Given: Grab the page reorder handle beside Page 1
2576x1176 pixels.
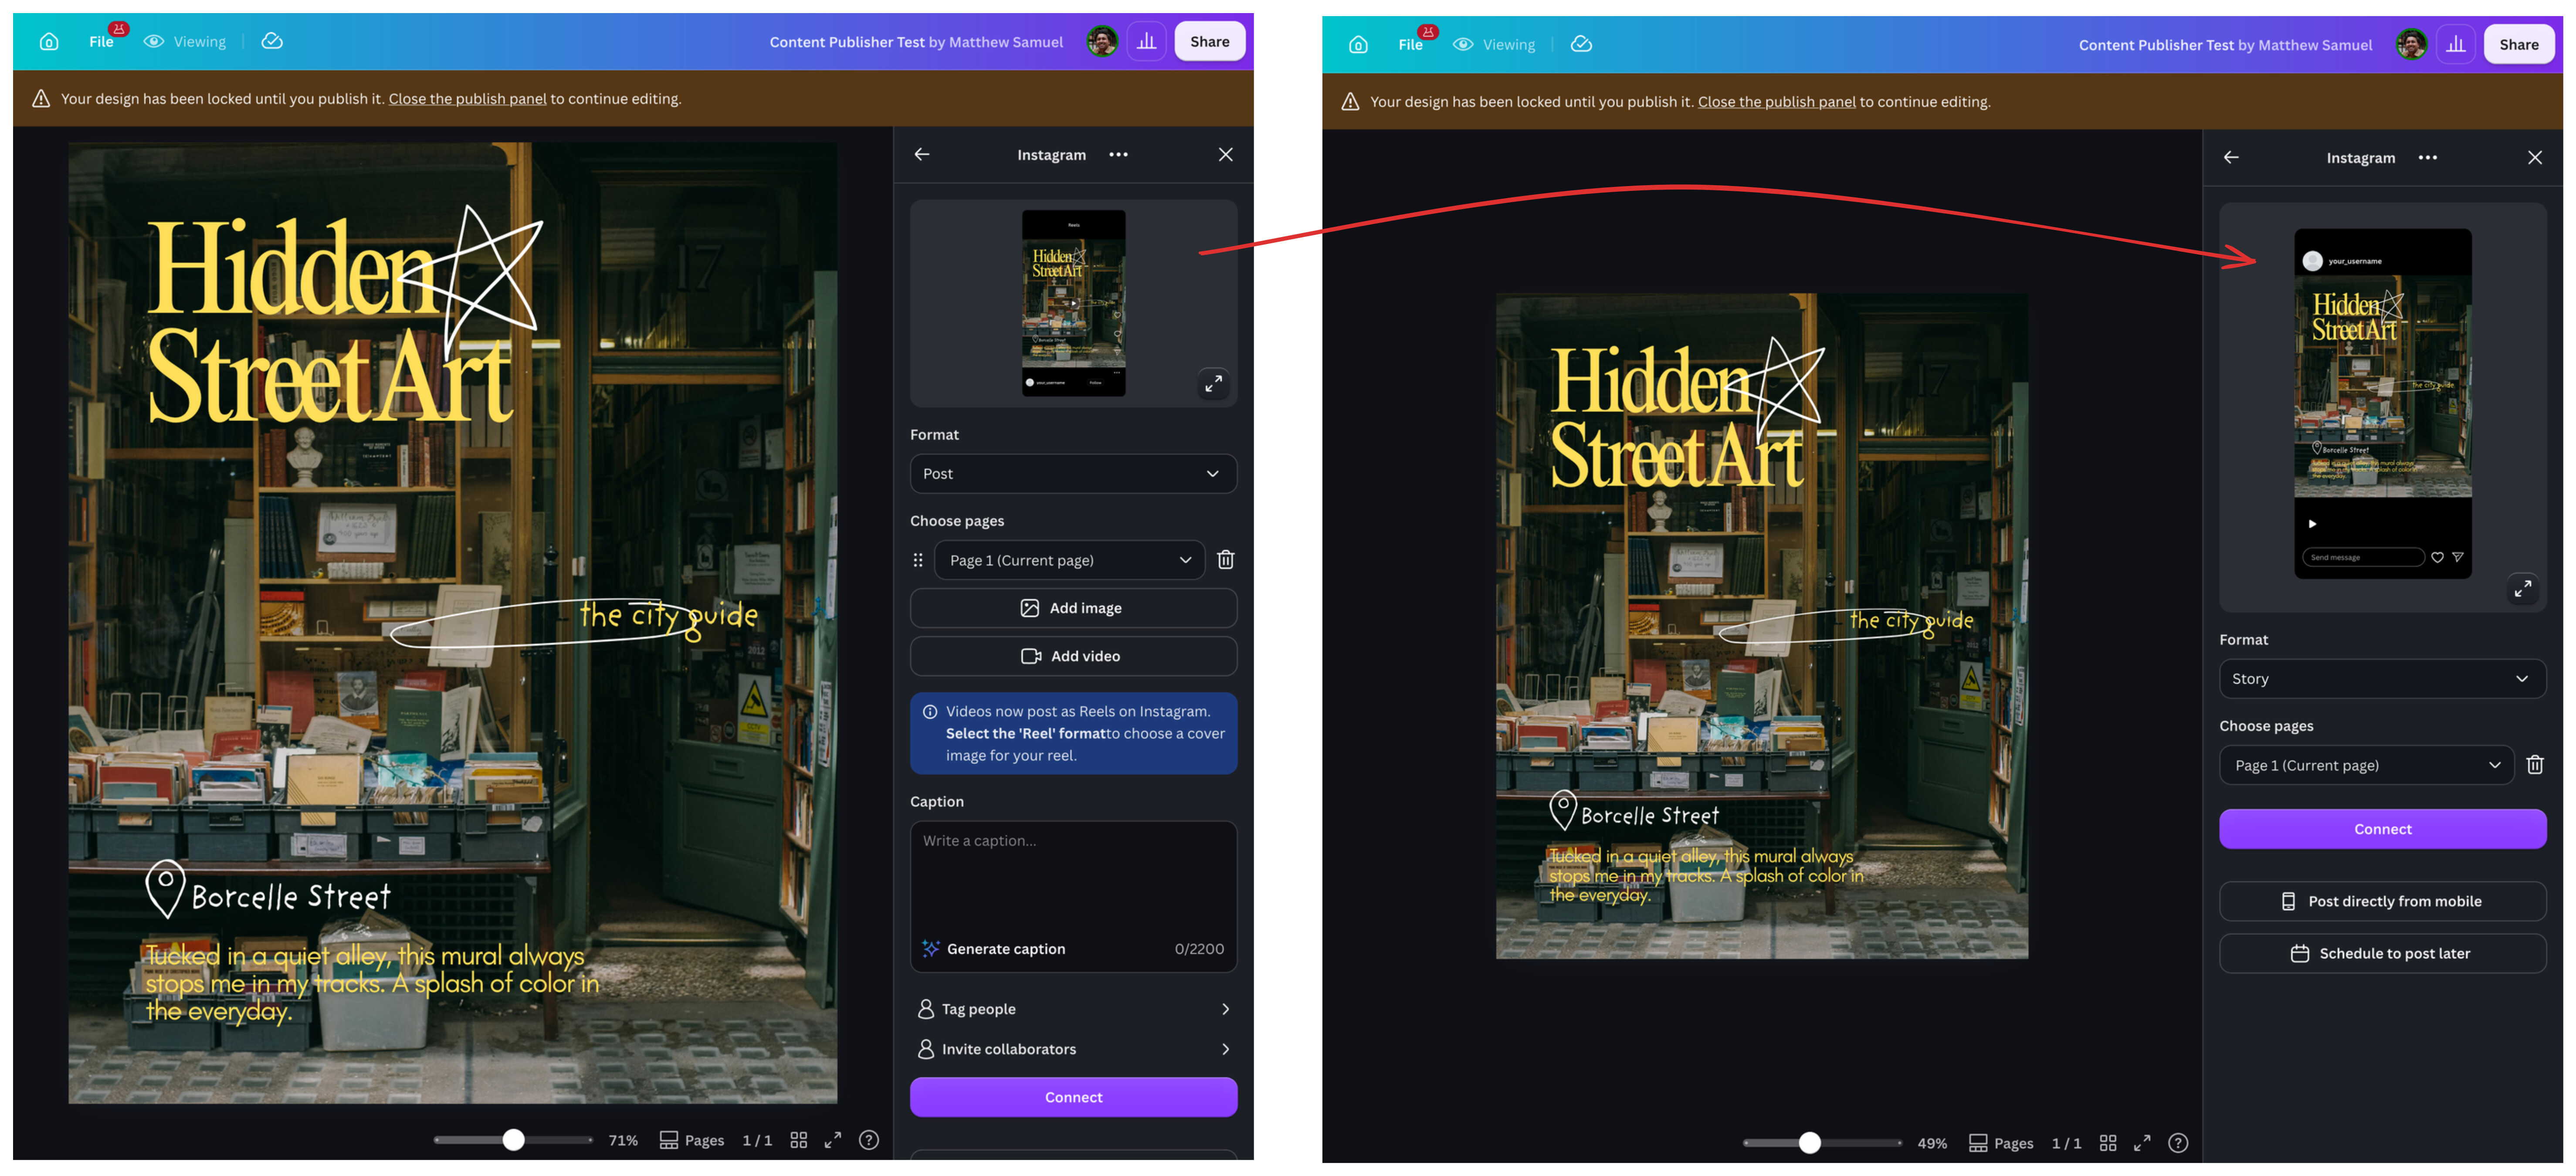Looking at the screenshot, I should (918, 561).
